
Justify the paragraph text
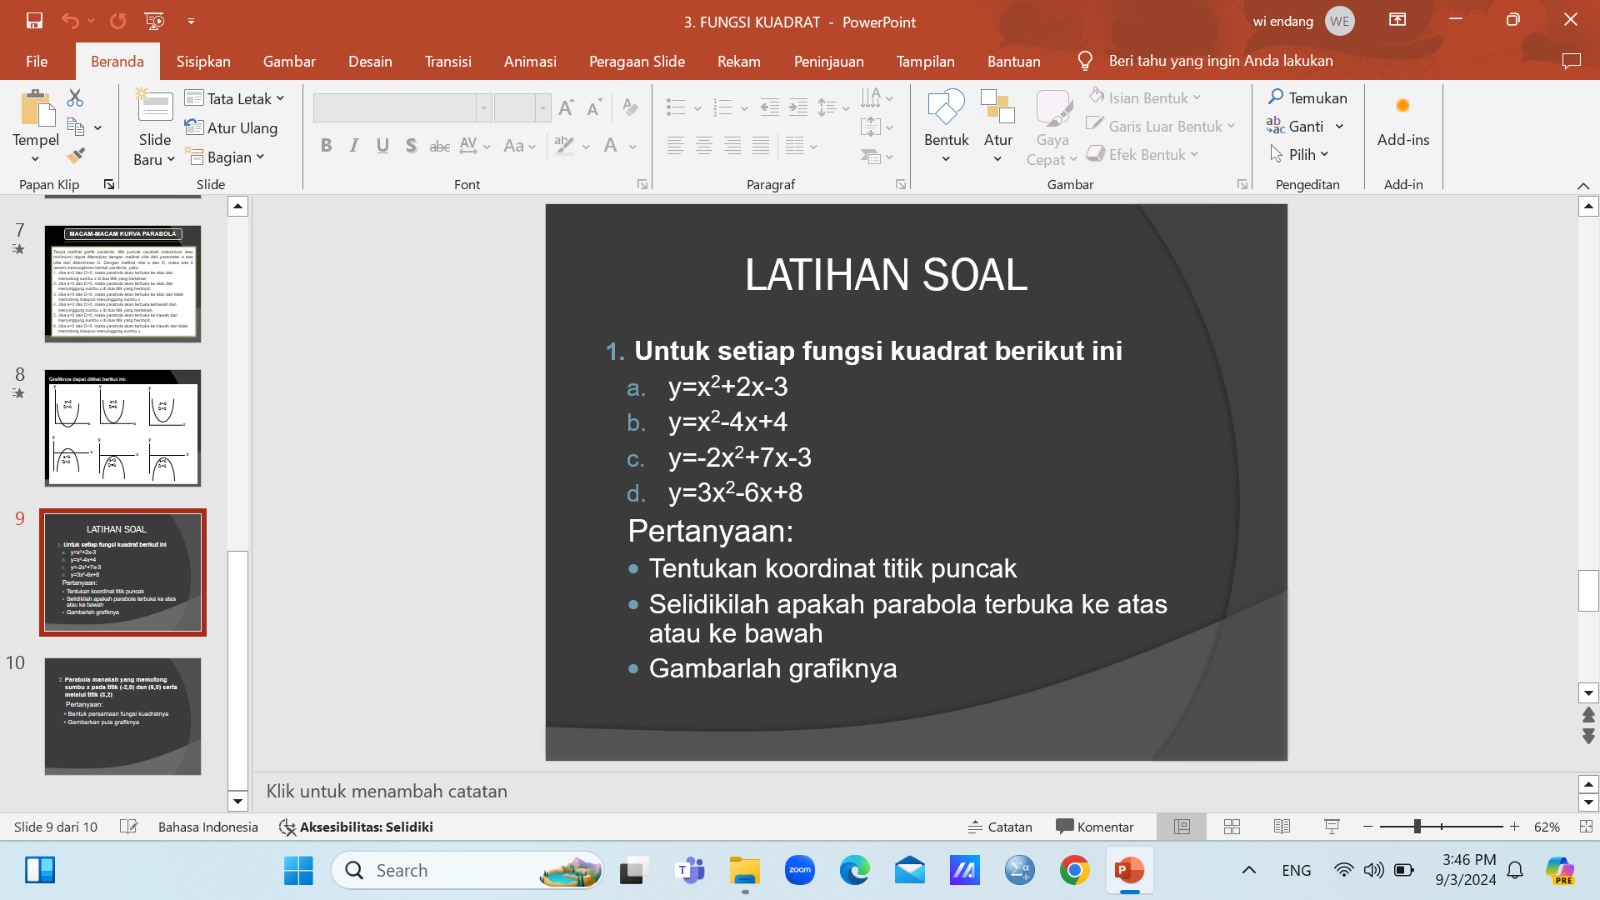761,146
